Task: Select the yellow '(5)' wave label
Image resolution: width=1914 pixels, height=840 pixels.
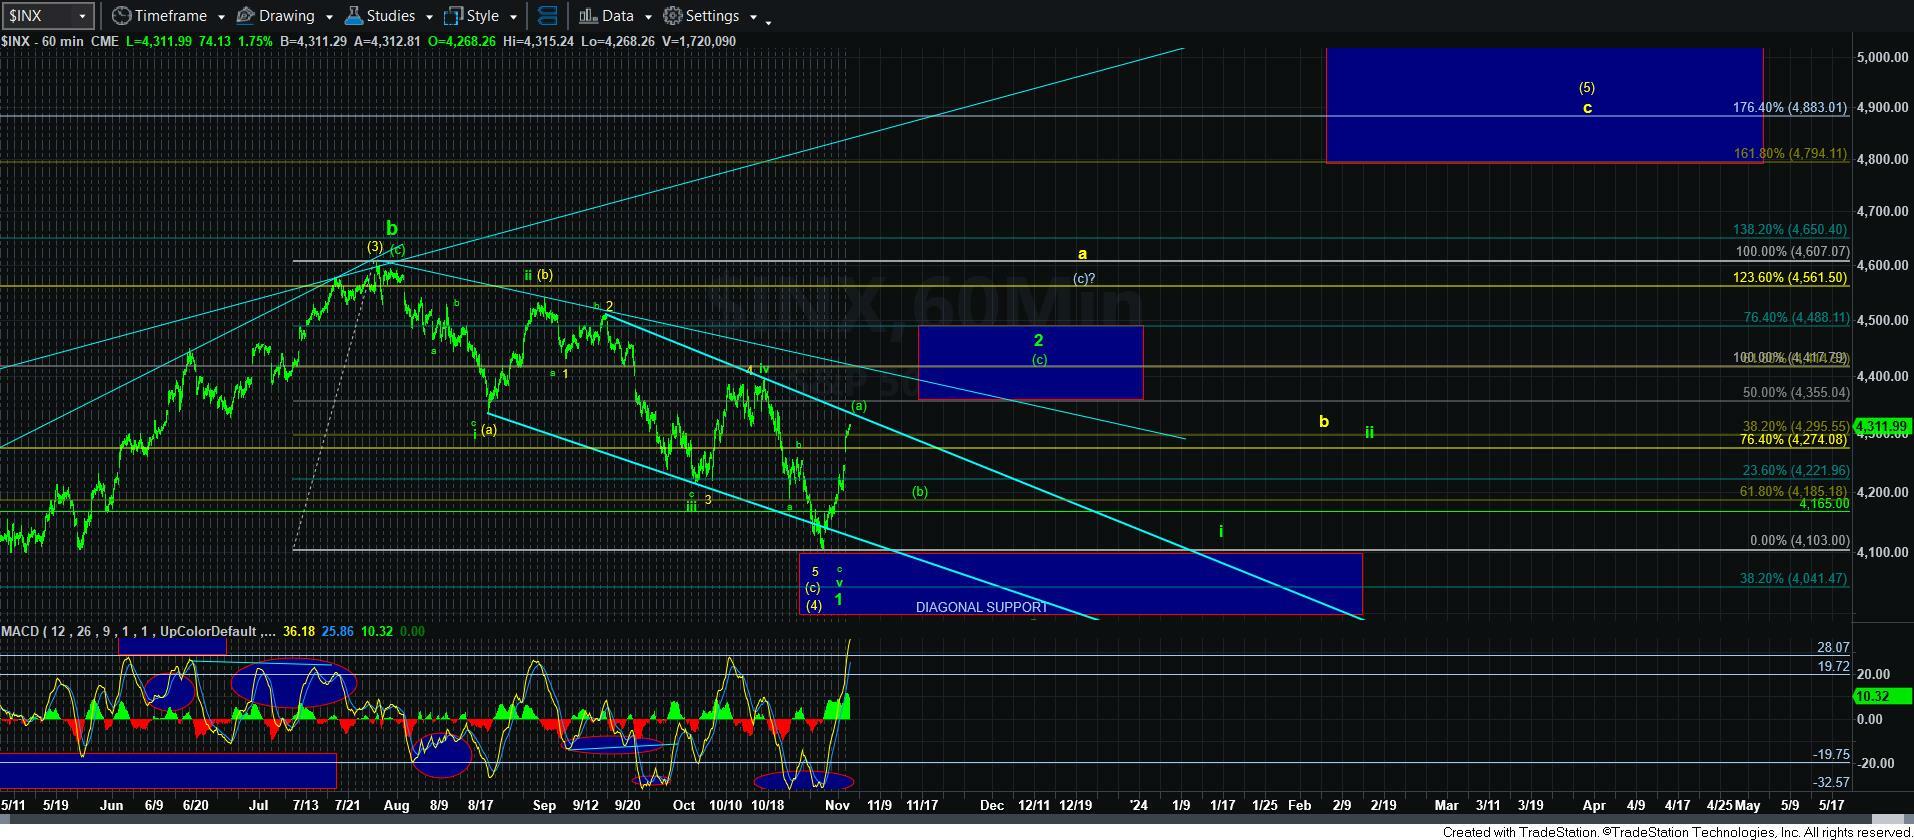Action: pyautogui.click(x=1586, y=88)
